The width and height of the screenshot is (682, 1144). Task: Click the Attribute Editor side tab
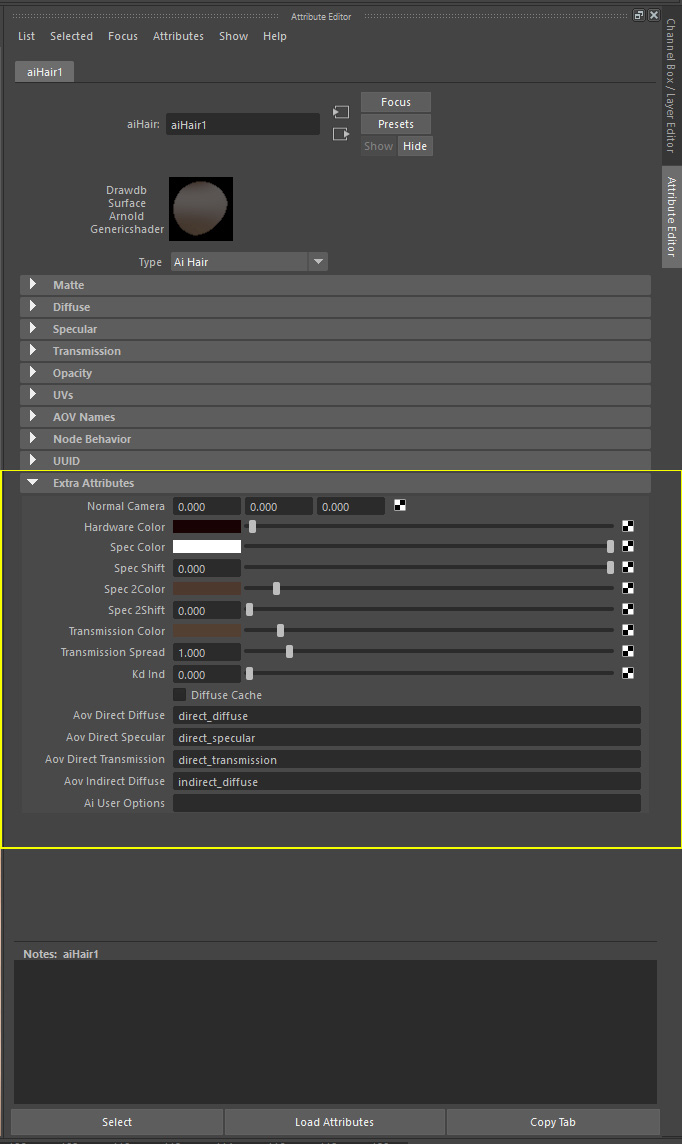click(x=671, y=217)
